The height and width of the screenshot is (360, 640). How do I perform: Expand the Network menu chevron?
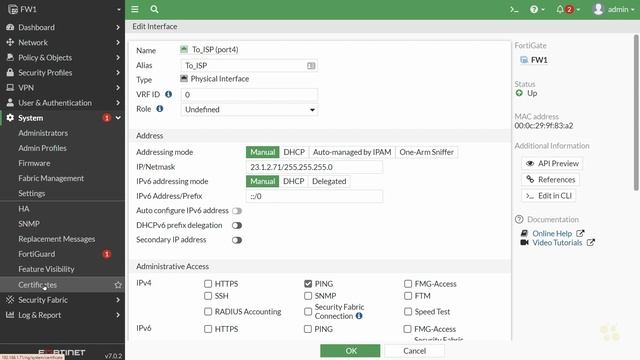(x=118, y=42)
